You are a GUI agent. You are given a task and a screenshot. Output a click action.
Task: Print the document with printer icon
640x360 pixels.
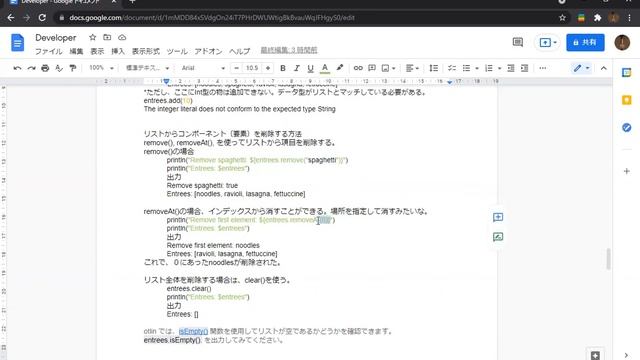click(45, 68)
